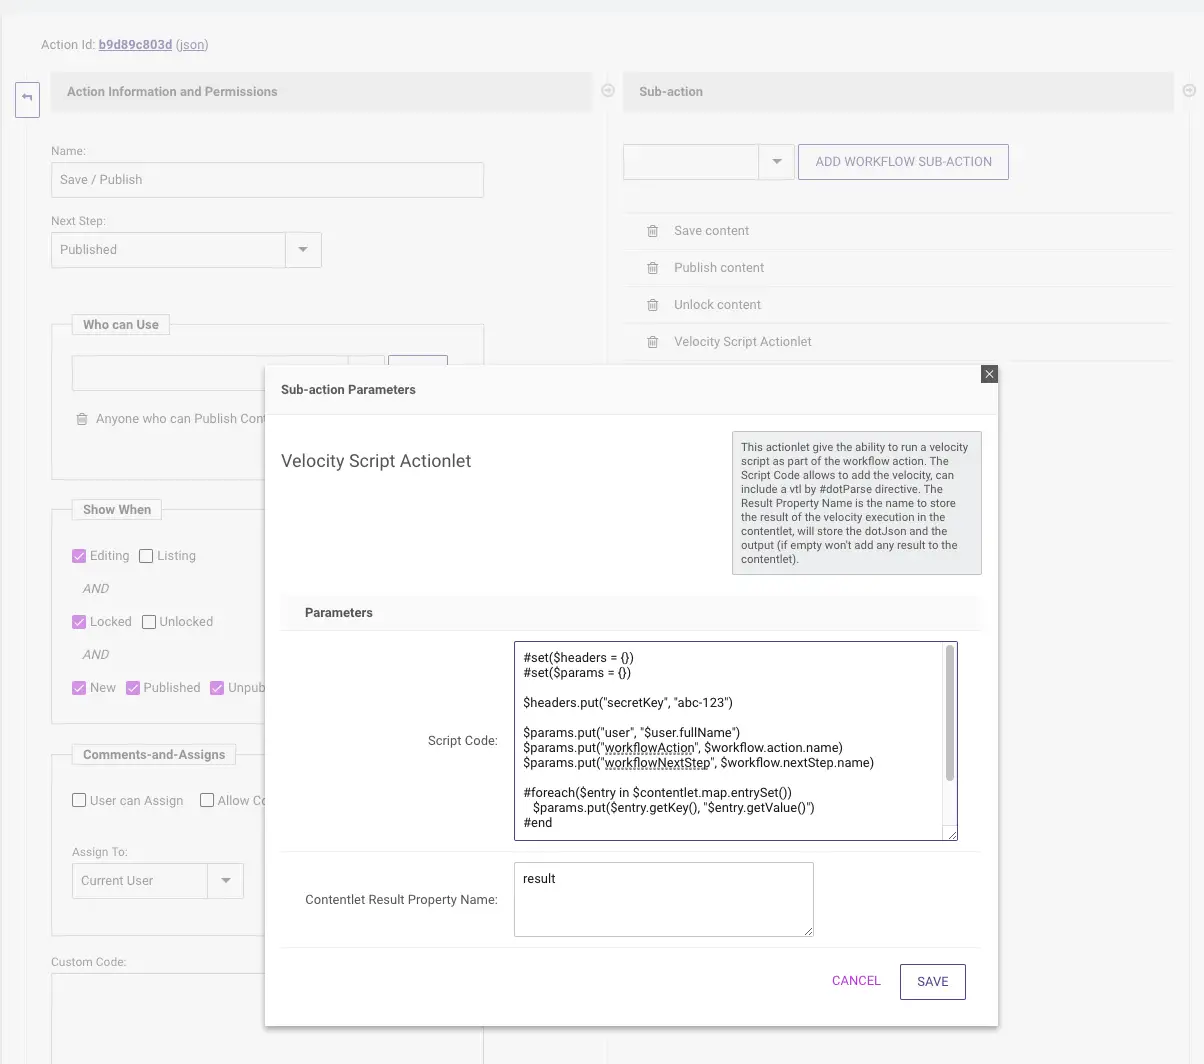
Task: Click the Script Code scrollbar
Action: [x=949, y=714]
